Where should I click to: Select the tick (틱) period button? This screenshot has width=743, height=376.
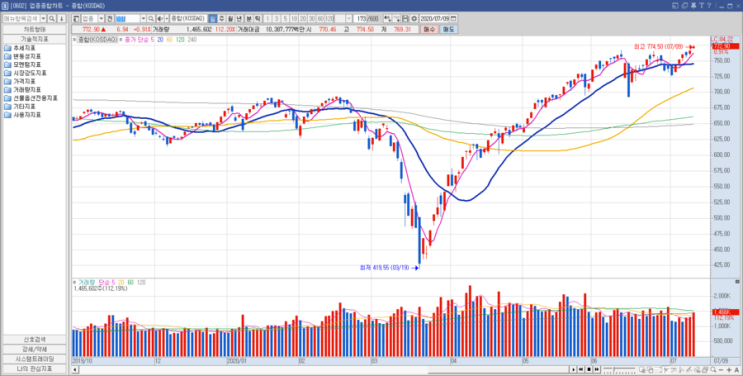coord(257,18)
